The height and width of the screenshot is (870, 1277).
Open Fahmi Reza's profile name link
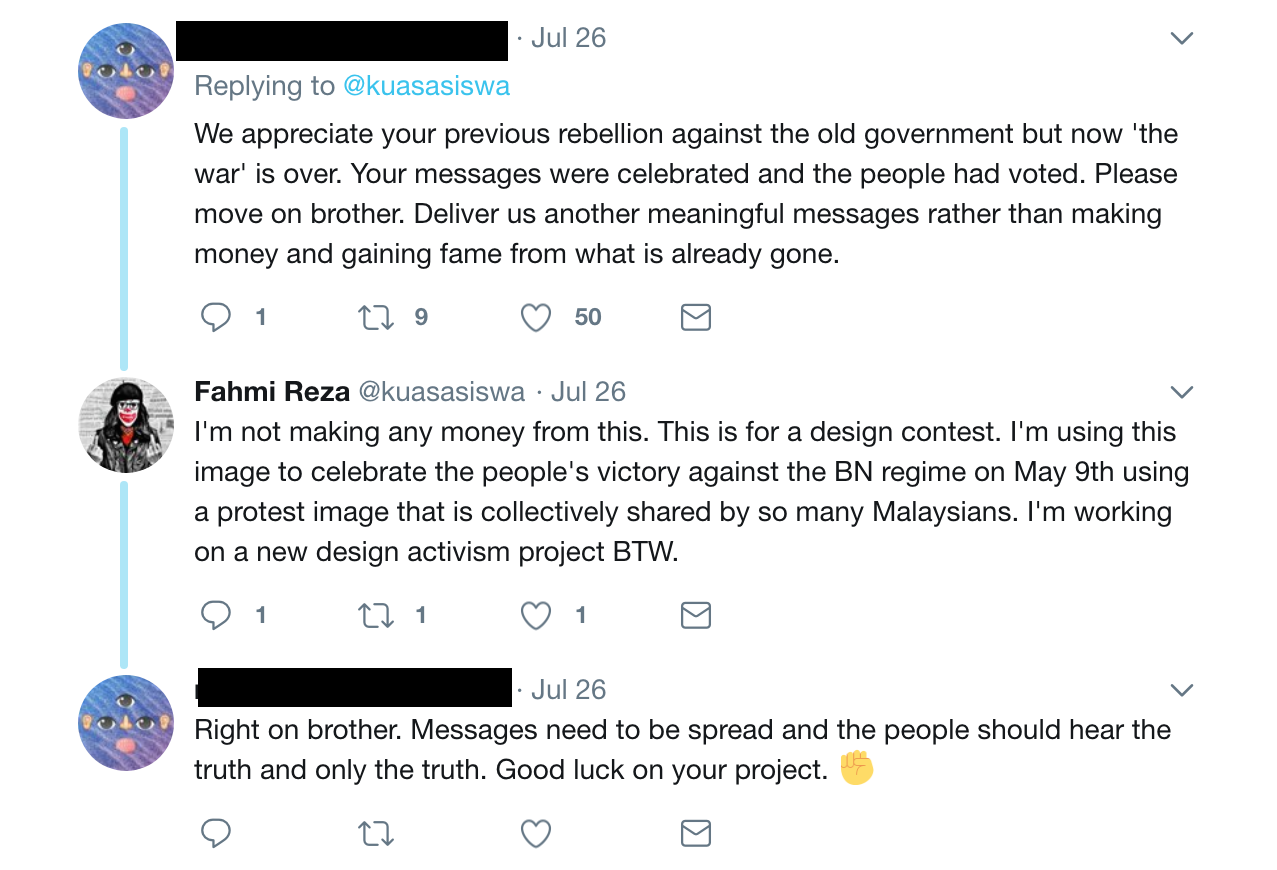pyautogui.click(x=270, y=392)
